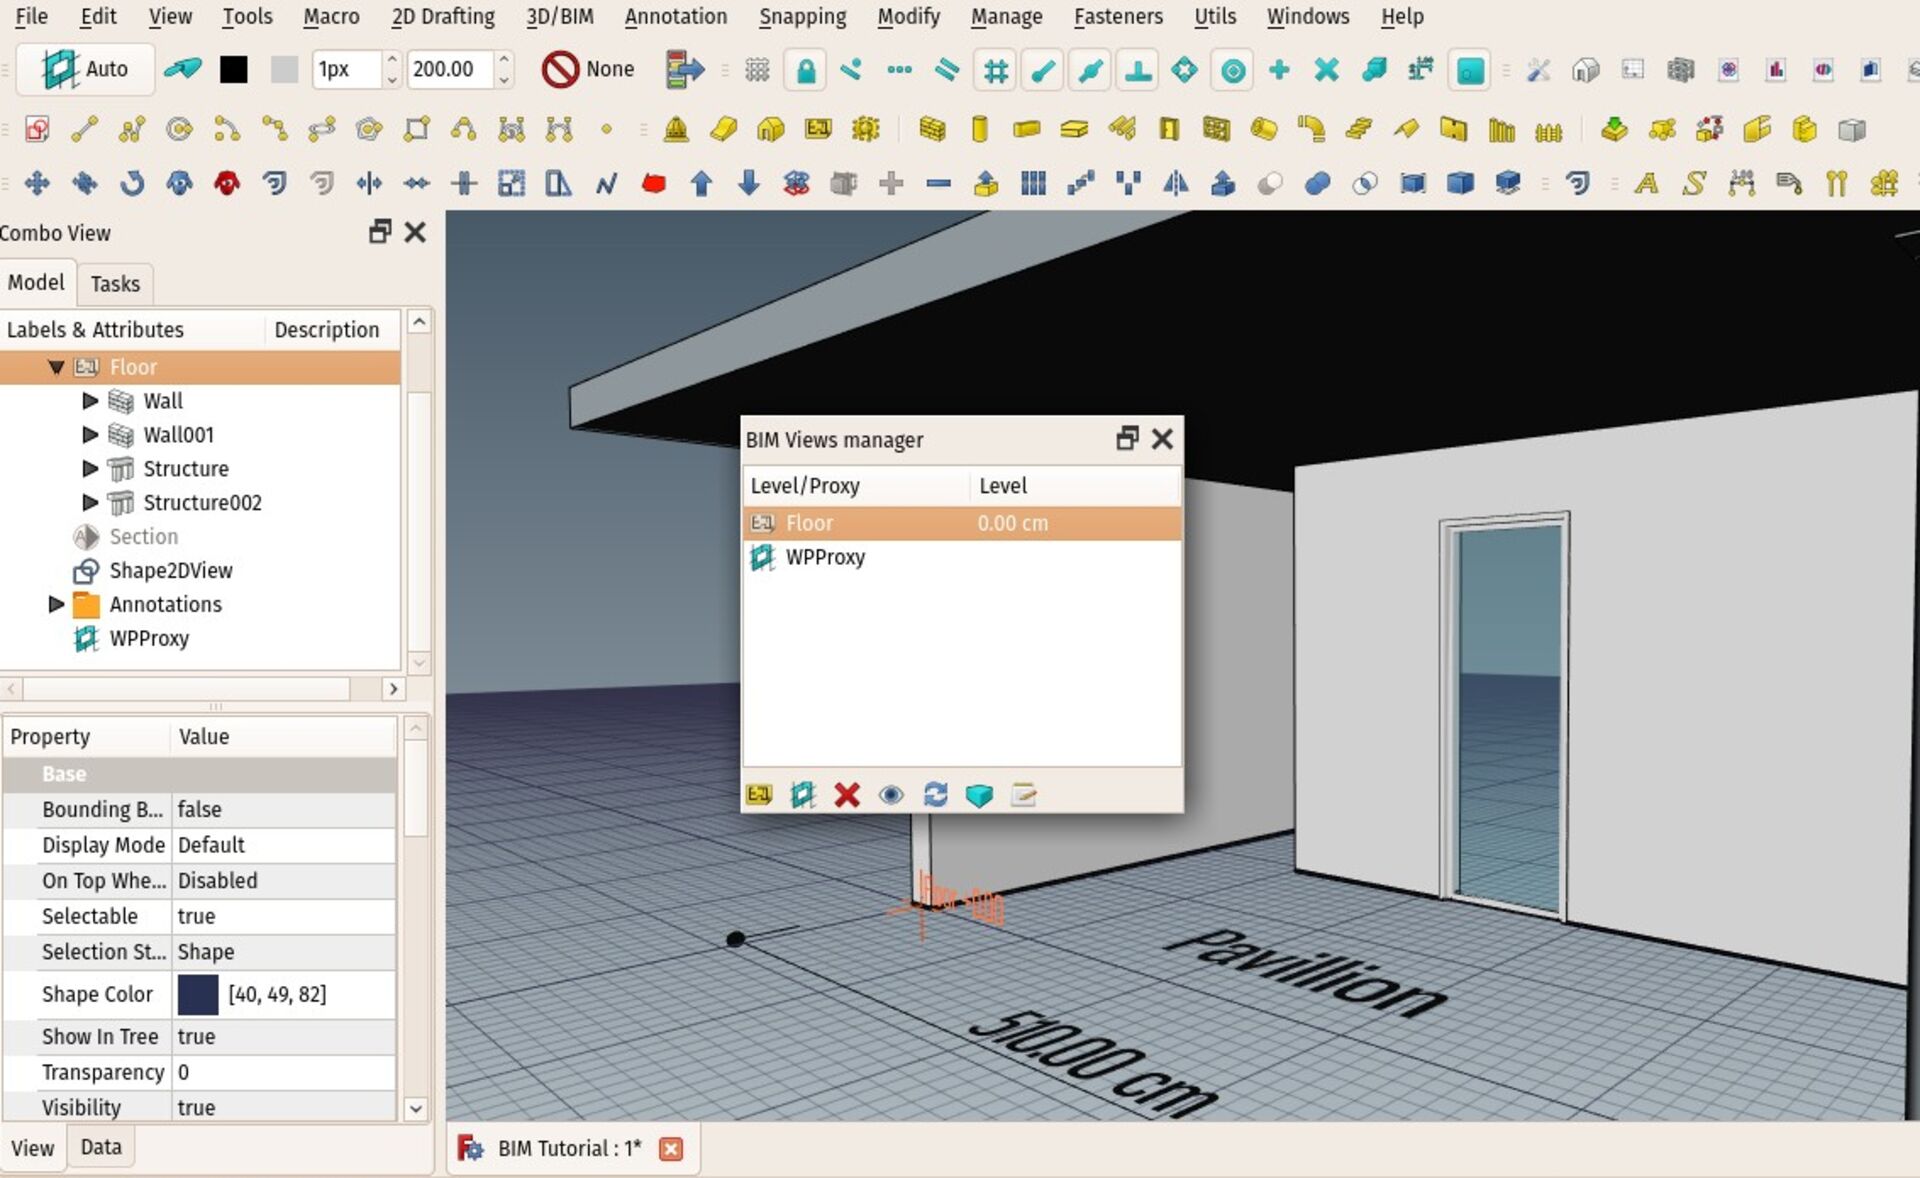The image size is (1920, 1178).
Task: Delete selected item in BIM Views manager
Action: click(847, 795)
